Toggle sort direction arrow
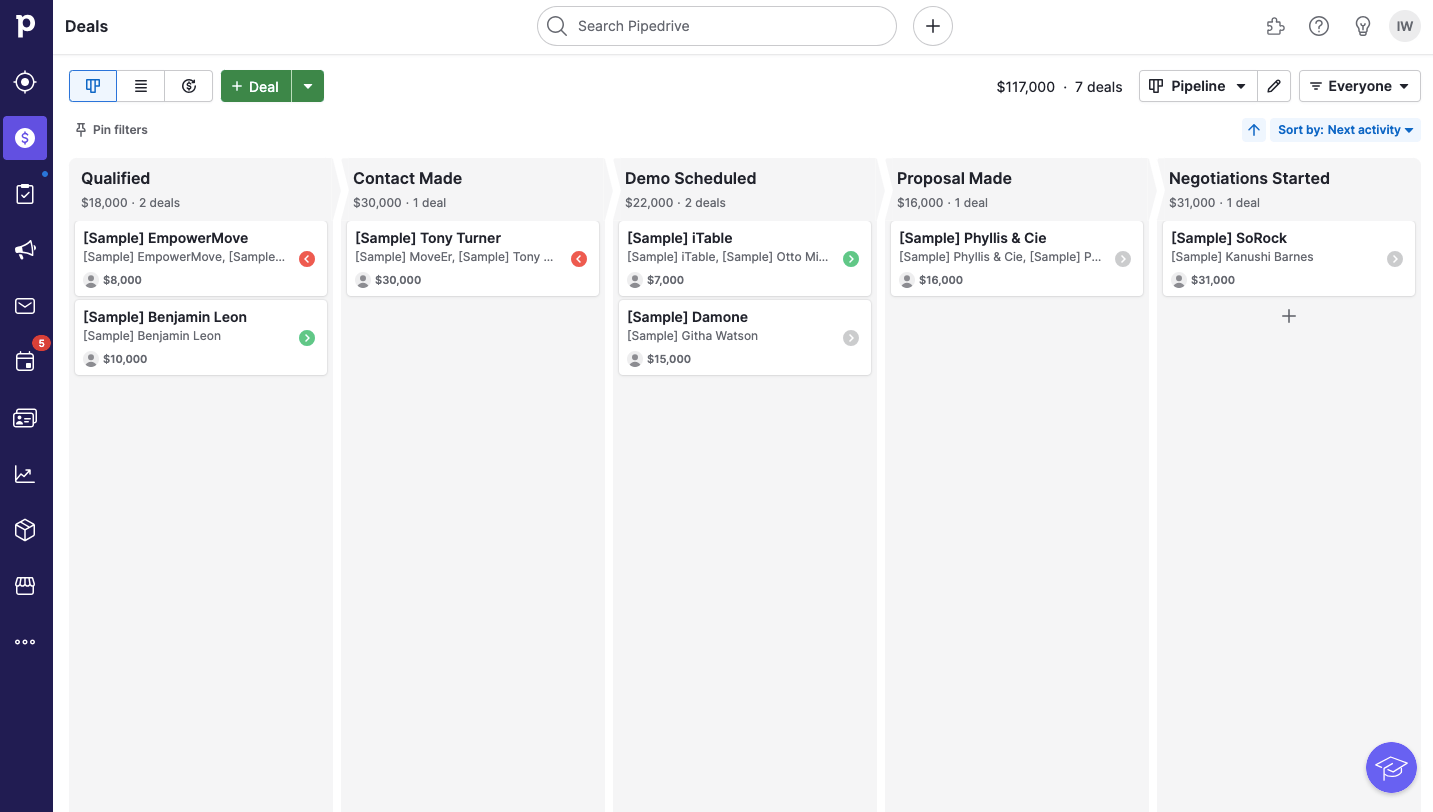The width and height of the screenshot is (1433, 812). 1254,130
